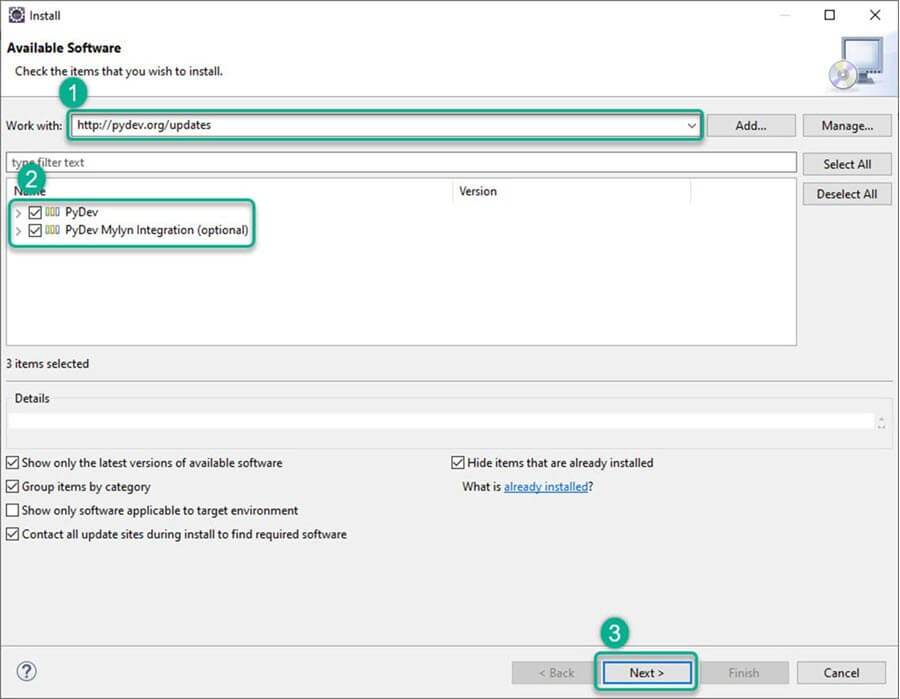Image resolution: width=900 pixels, height=699 pixels.
Task: Toggle 'Hide items that are already installed'
Action: (x=458, y=463)
